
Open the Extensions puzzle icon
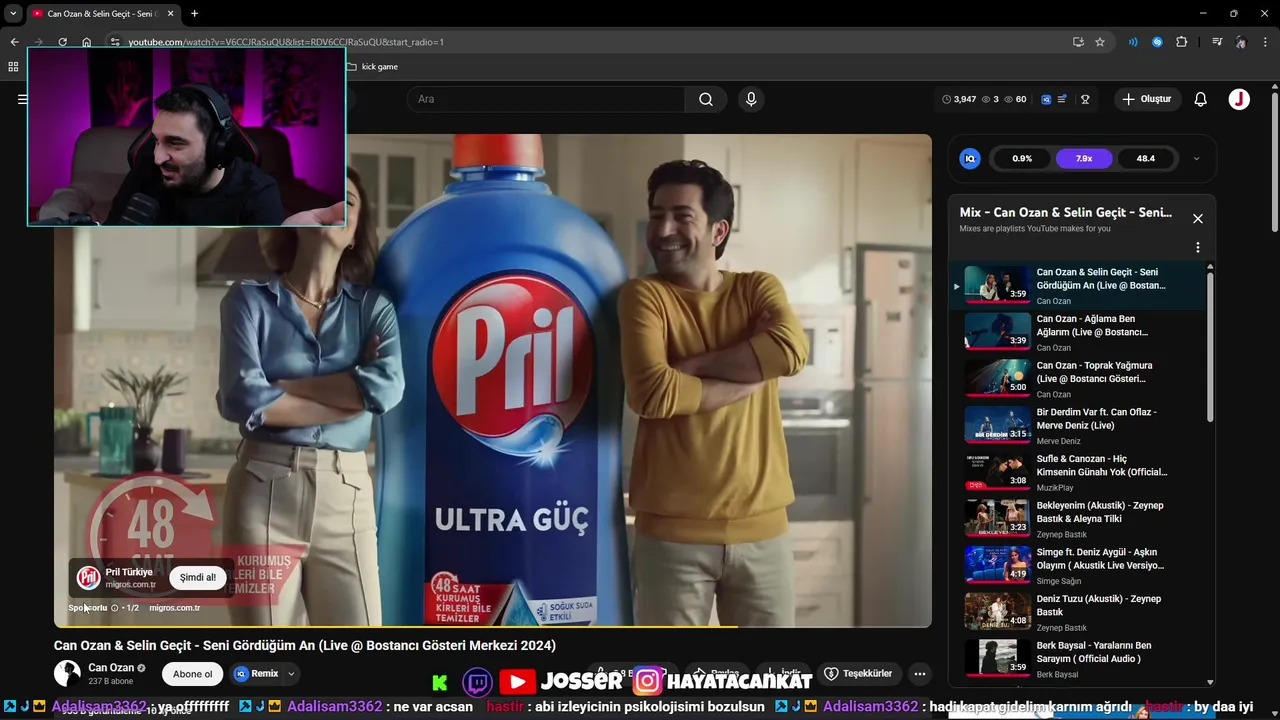click(x=1182, y=42)
